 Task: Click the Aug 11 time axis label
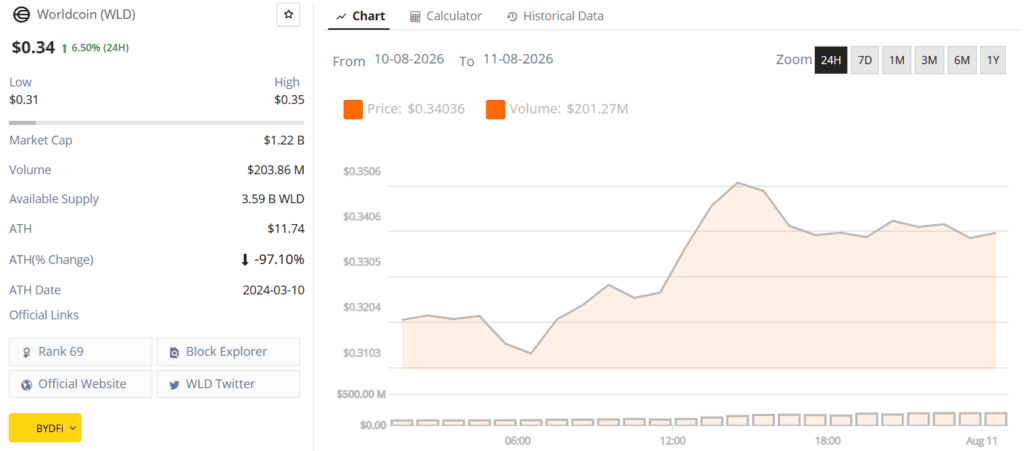click(984, 441)
